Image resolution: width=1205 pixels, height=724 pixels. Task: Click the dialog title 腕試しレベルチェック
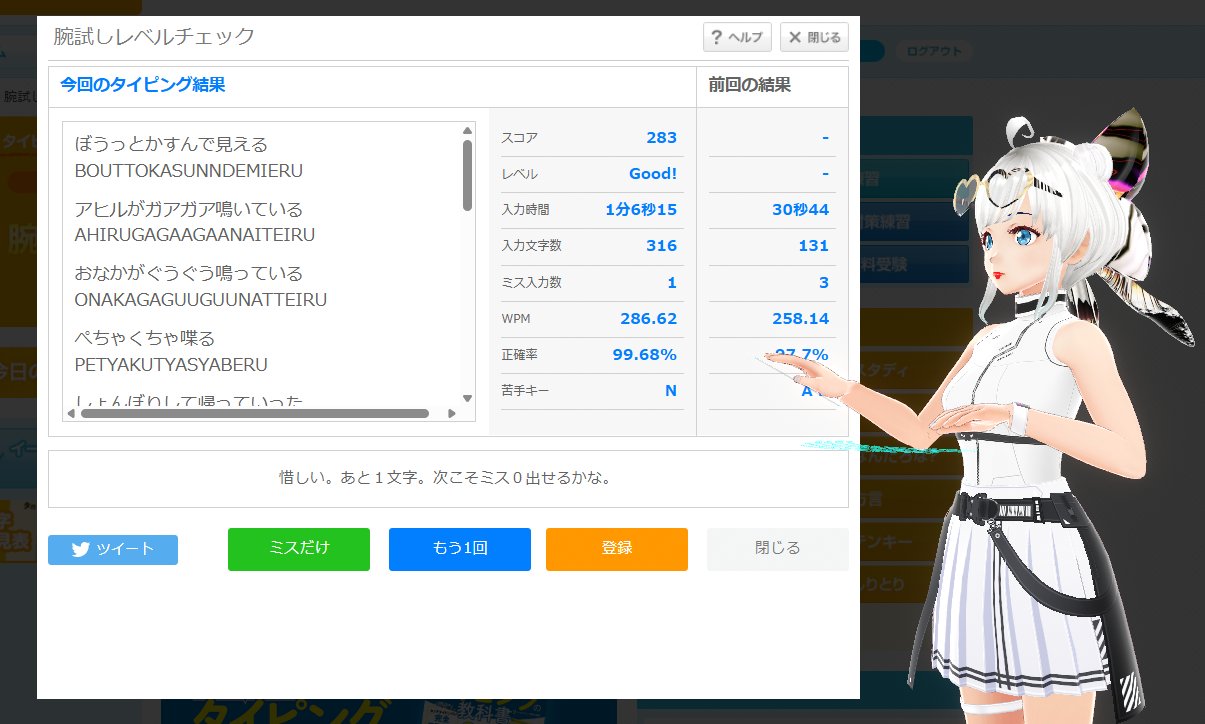(154, 37)
